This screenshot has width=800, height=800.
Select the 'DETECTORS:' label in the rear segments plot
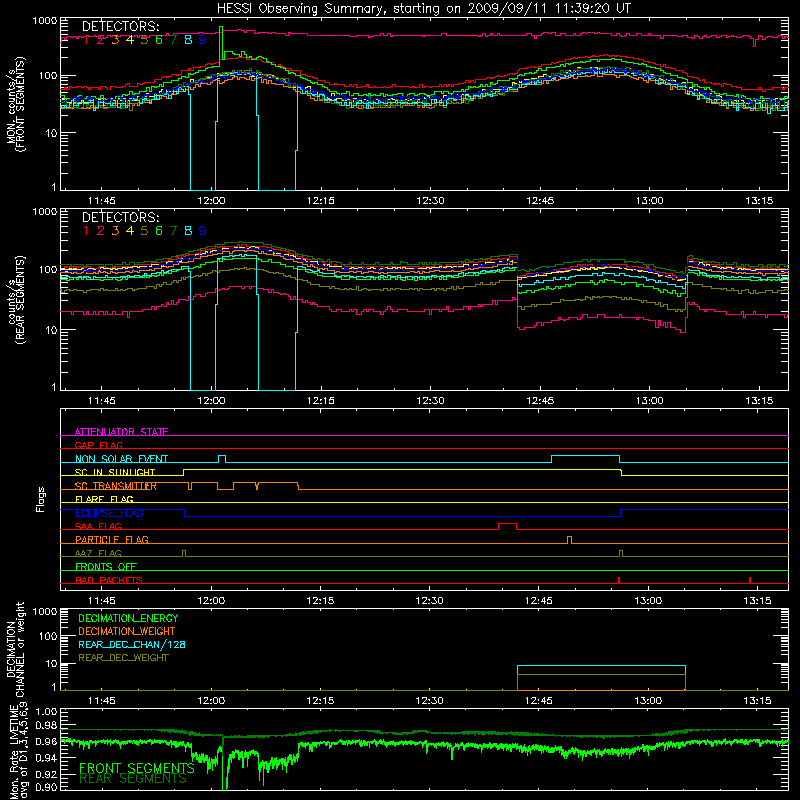(x=121, y=217)
